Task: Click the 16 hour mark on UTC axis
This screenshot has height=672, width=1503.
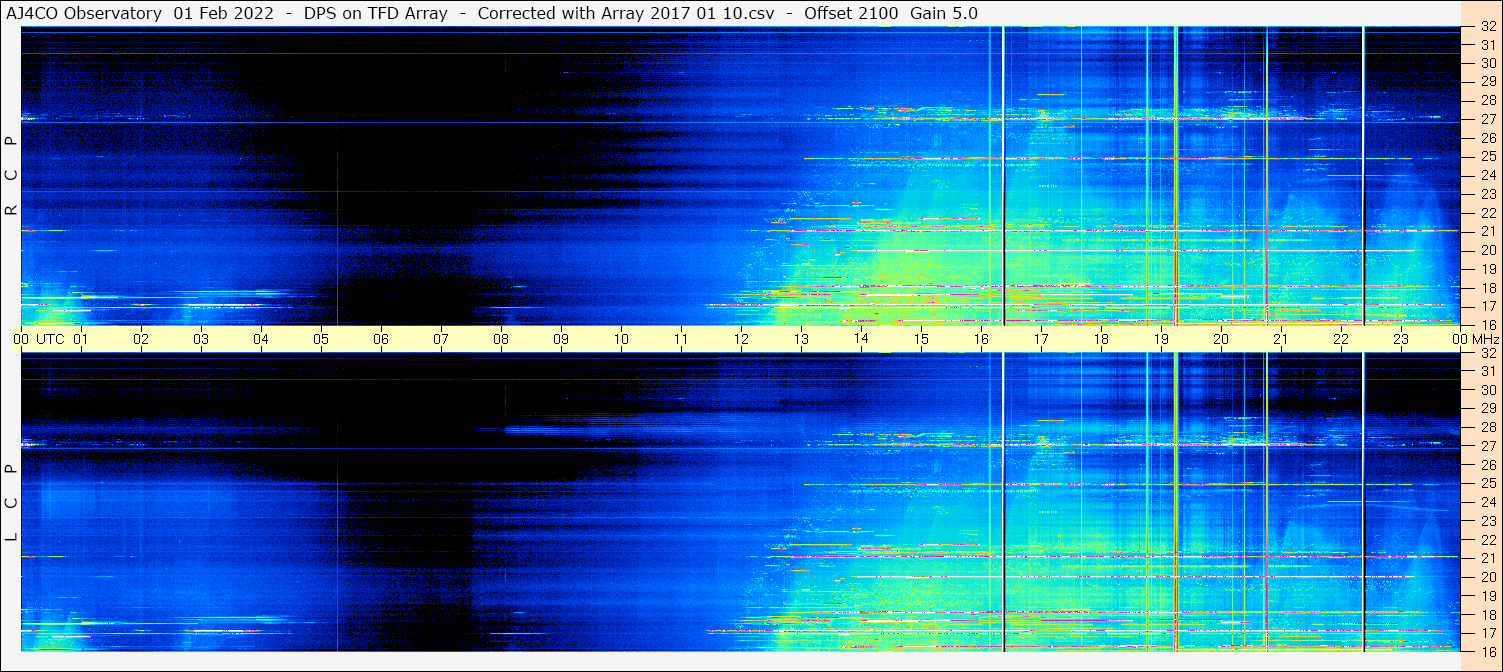Action: [981, 339]
